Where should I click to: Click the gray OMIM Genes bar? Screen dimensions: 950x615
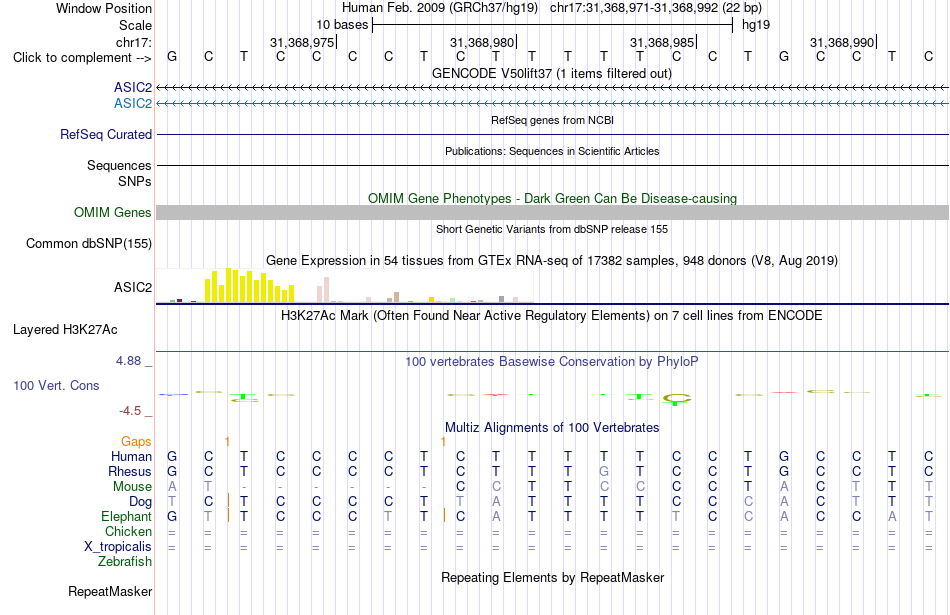click(x=553, y=212)
